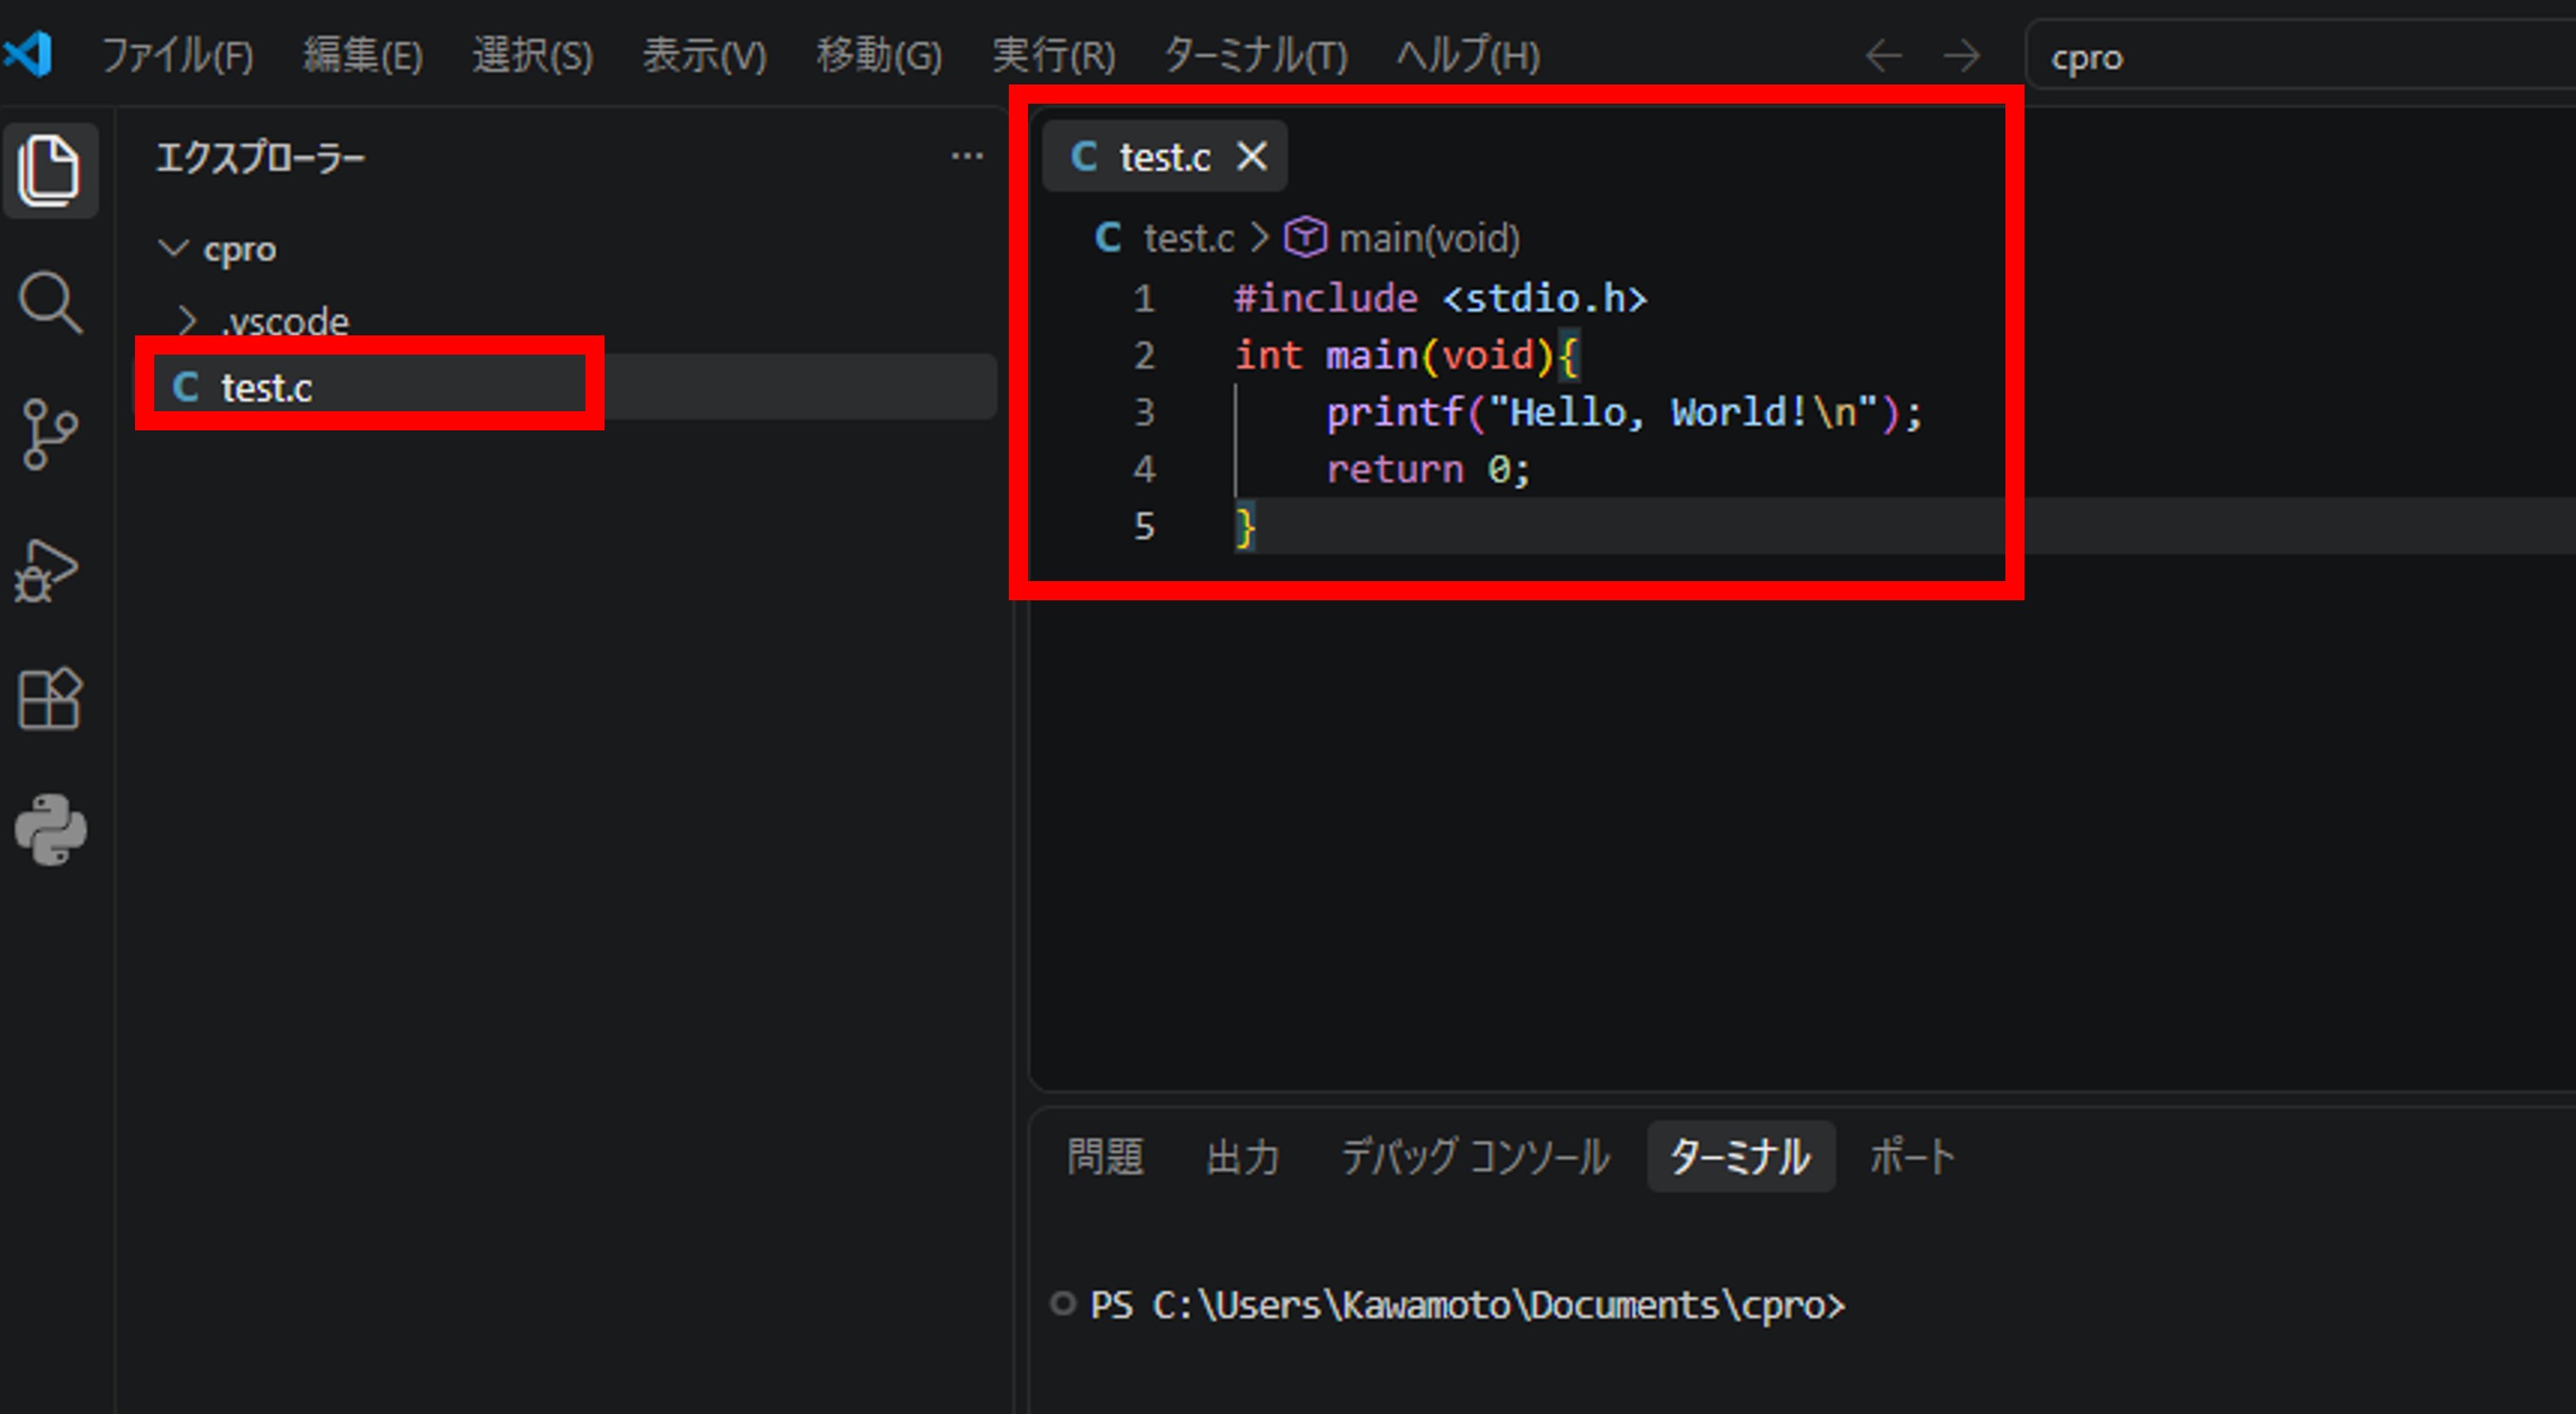Open the Run and Debug view icon
Screen dimensions: 2576x1414
[x=48, y=570]
